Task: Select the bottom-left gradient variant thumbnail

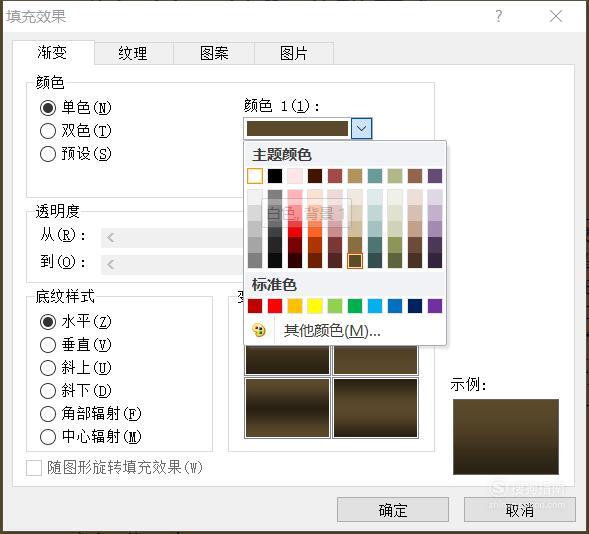Action: [287, 408]
